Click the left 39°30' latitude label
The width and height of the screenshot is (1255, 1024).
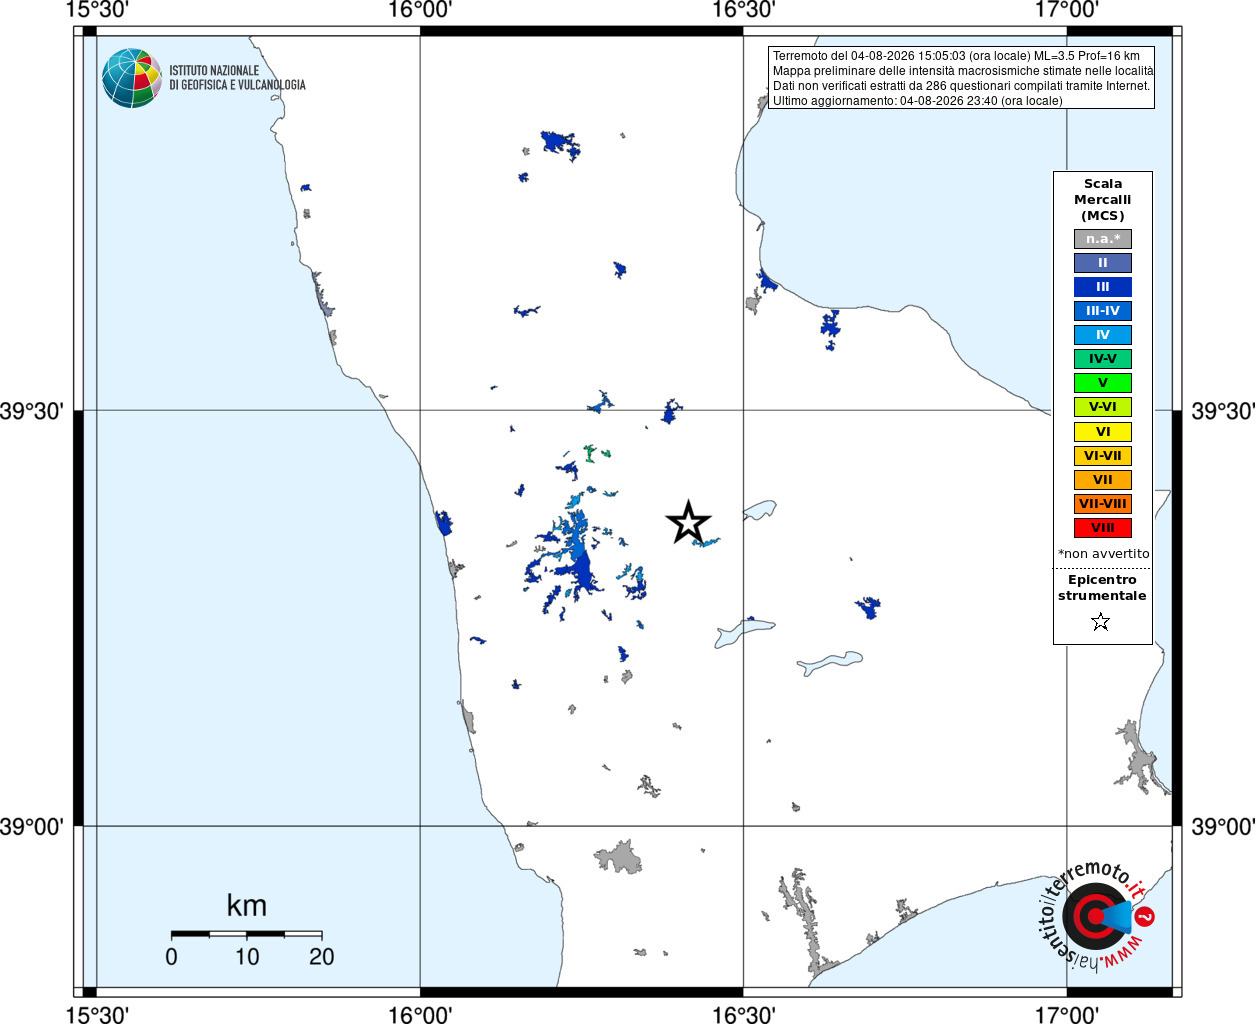32,411
